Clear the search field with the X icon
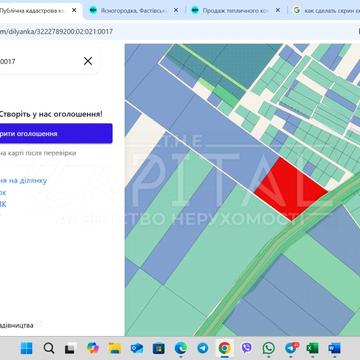This screenshot has height=360, width=360. (x=88, y=61)
